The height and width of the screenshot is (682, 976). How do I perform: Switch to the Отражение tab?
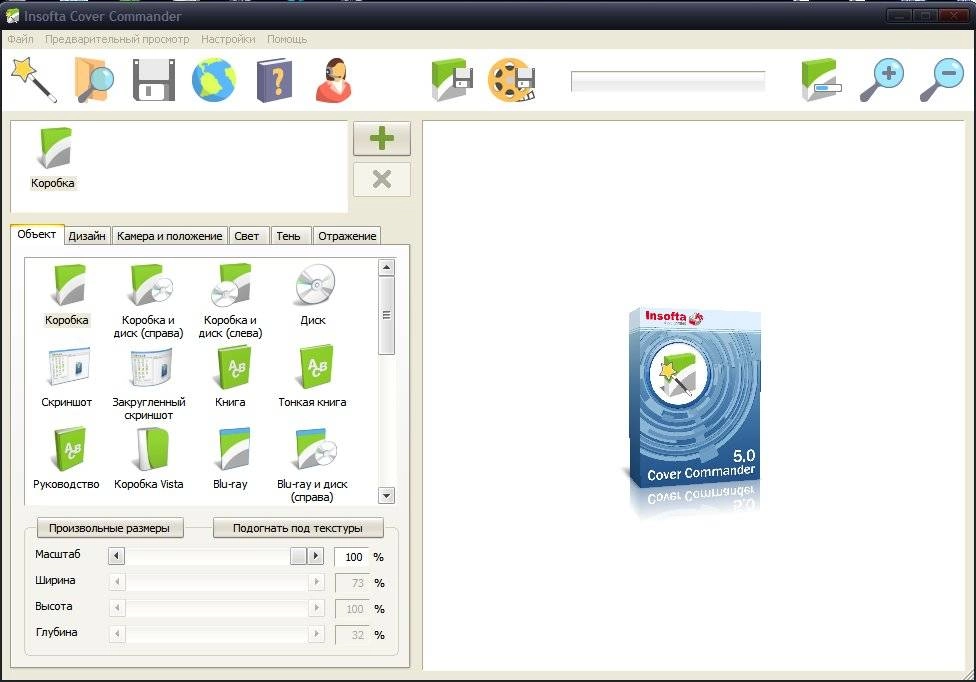(x=347, y=236)
